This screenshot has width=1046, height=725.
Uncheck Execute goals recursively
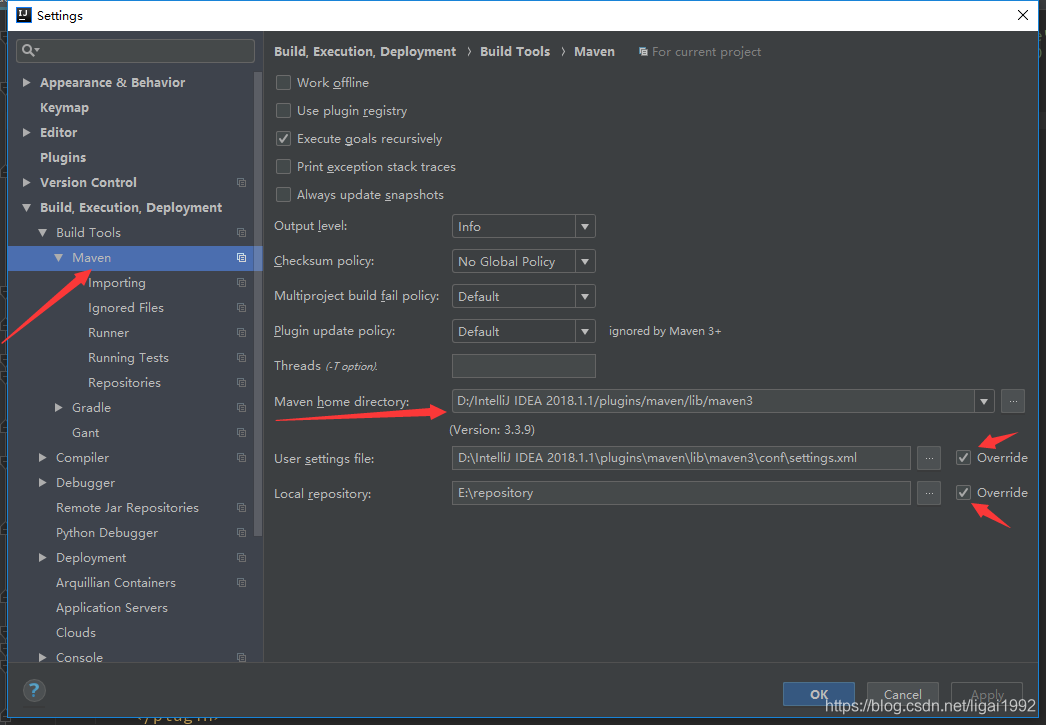tap(284, 139)
